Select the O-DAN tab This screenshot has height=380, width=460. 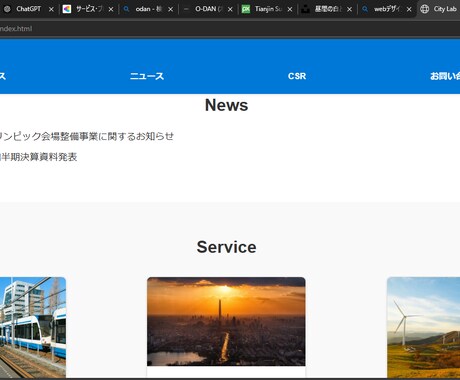pos(208,9)
